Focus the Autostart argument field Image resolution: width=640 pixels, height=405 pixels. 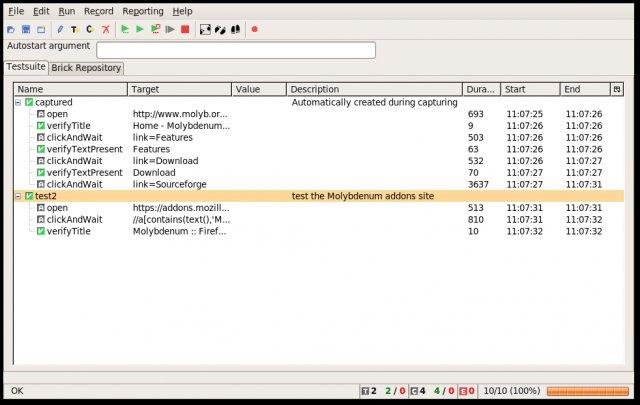[x=236, y=50]
